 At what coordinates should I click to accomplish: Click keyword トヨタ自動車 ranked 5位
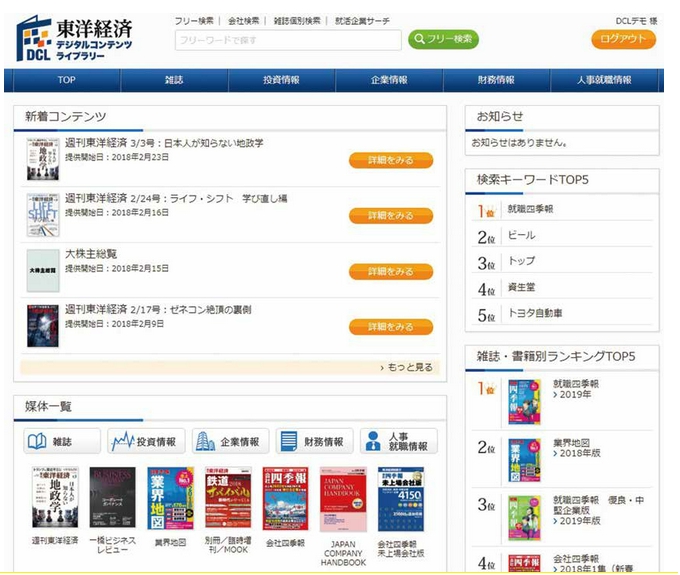click(535, 313)
